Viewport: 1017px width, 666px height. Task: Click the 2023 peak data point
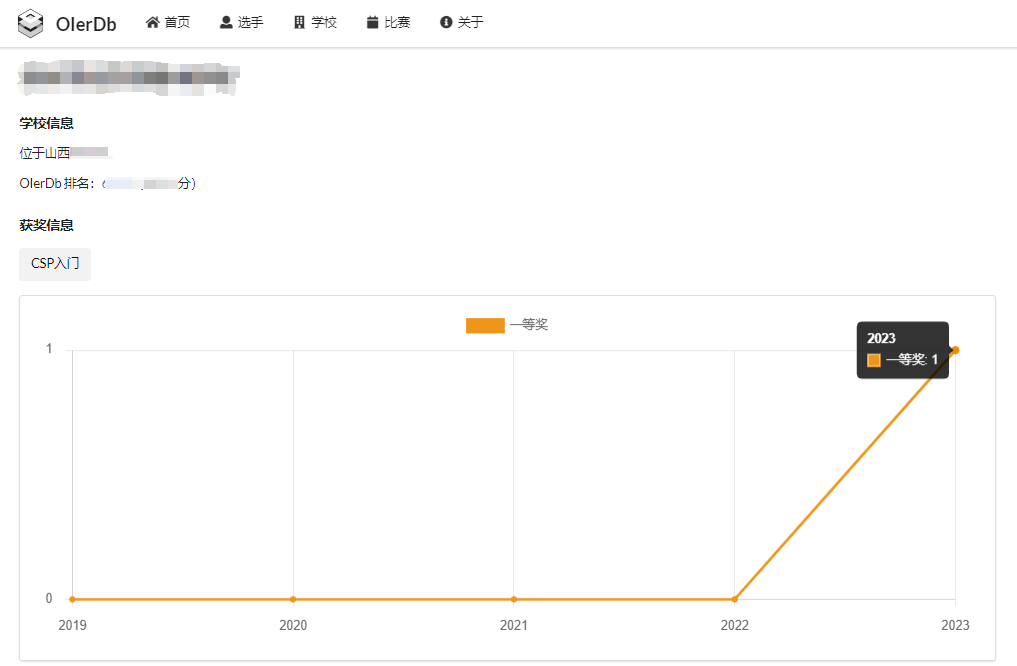point(956,349)
